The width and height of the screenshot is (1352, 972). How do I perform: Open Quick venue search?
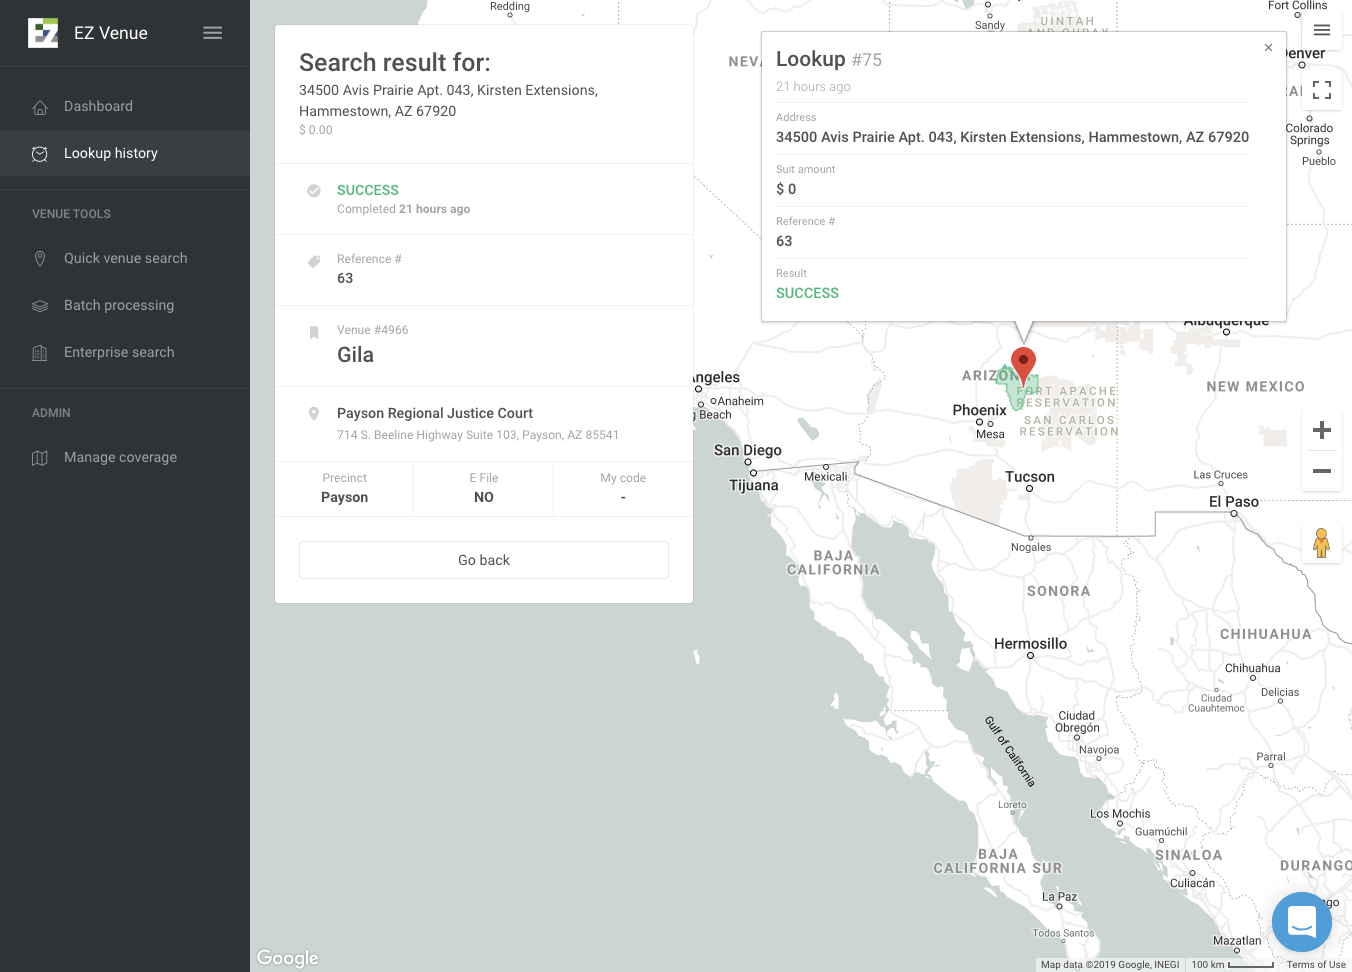(x=125, y=259)
